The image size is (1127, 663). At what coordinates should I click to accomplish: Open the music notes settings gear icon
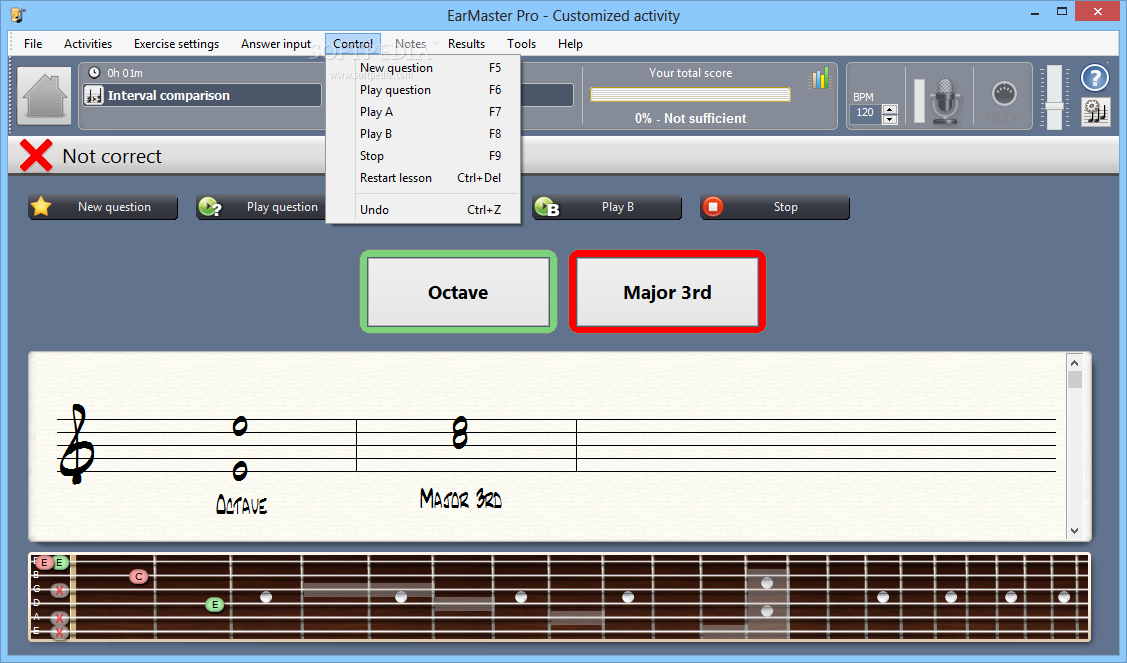1095,112
